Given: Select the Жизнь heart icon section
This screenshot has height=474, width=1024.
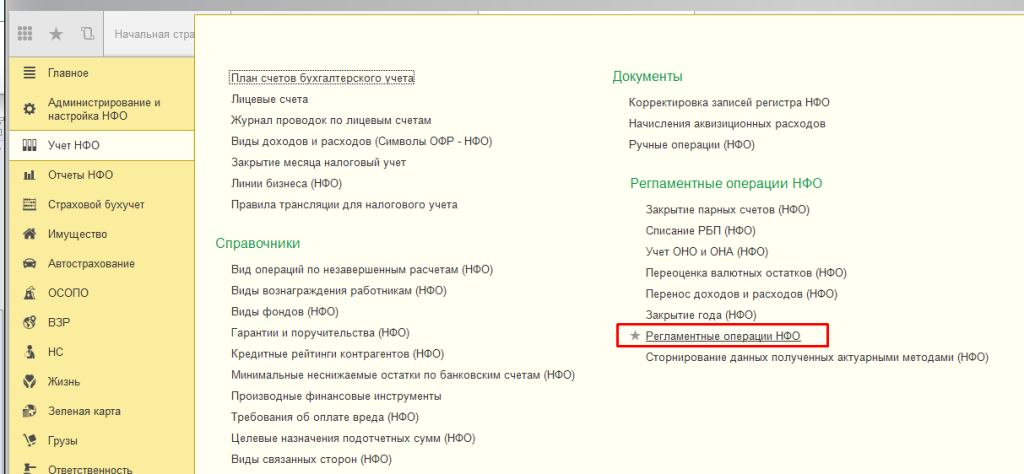Looking at the screenshot, I should 29,381.
